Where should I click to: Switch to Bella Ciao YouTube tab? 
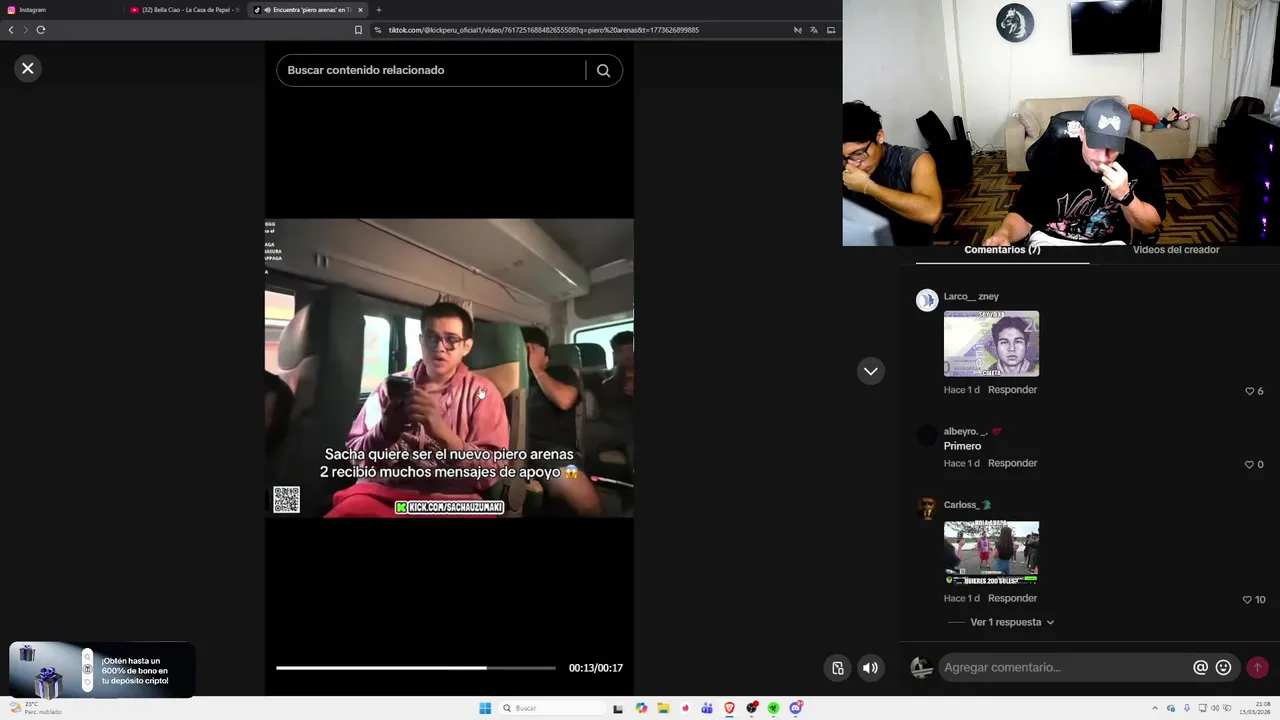pyautogui.click(x=185, y=10)
